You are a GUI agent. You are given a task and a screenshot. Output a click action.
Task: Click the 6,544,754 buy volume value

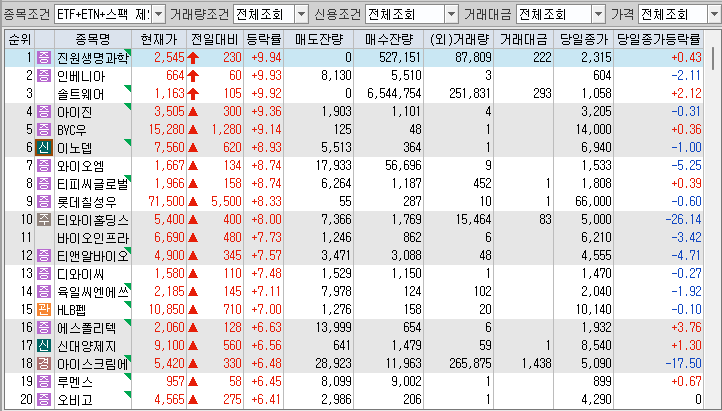[394, 93]
